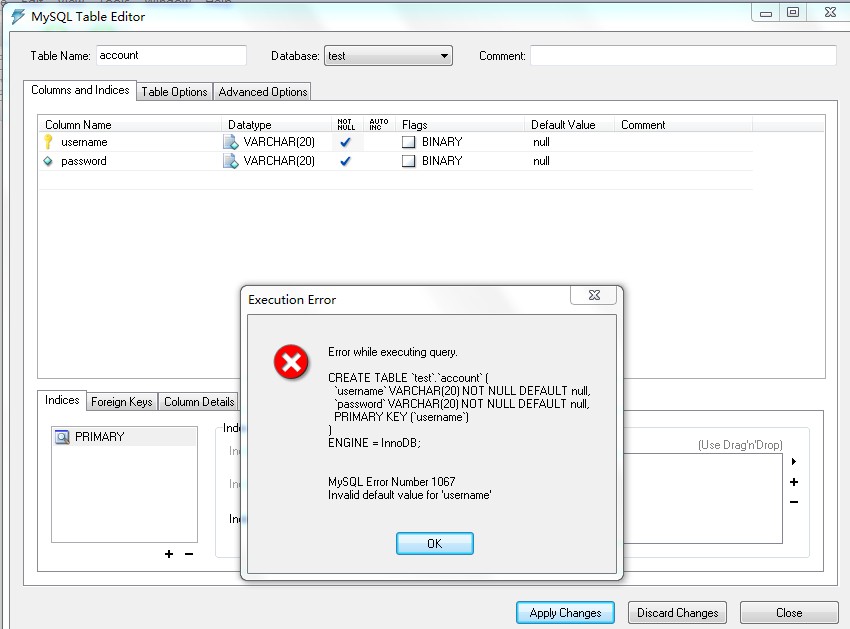Click VARCHAR(20) datatype for username

[x=279, y=142]
